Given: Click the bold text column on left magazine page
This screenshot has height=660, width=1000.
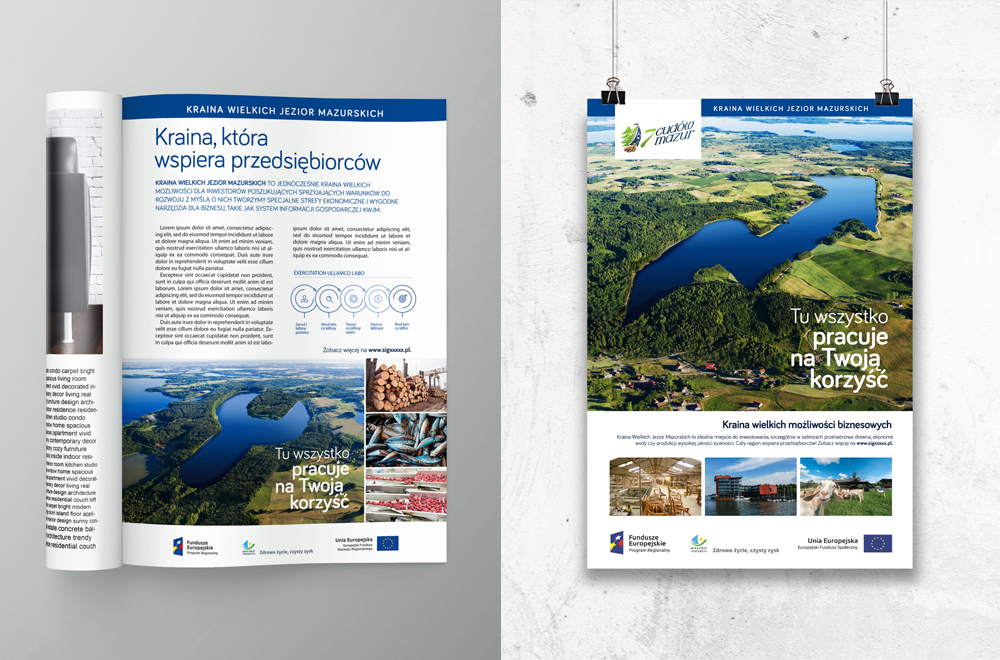Looking at the screenshot, I should 71,458.
